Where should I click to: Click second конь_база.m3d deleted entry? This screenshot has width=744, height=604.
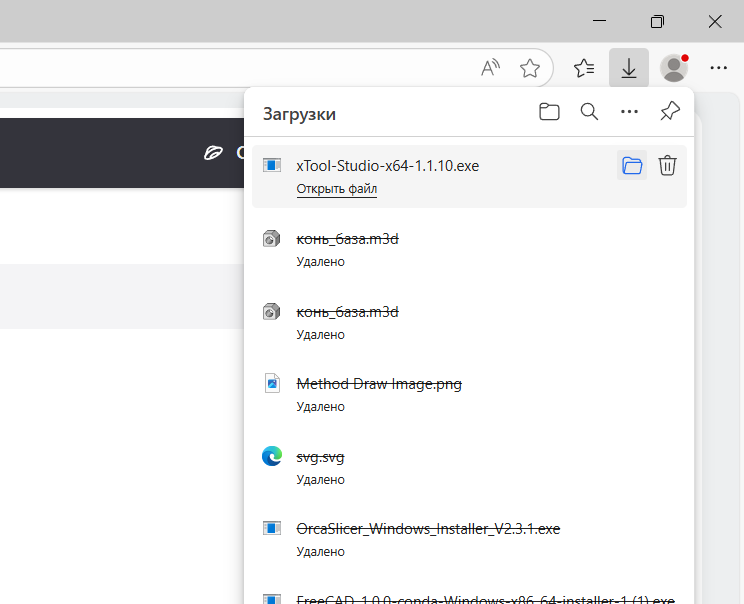pos(469,323)
